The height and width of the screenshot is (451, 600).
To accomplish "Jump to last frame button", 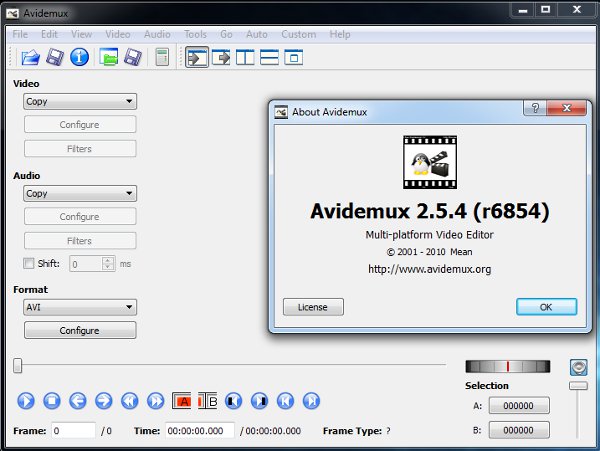I will 311,401.
